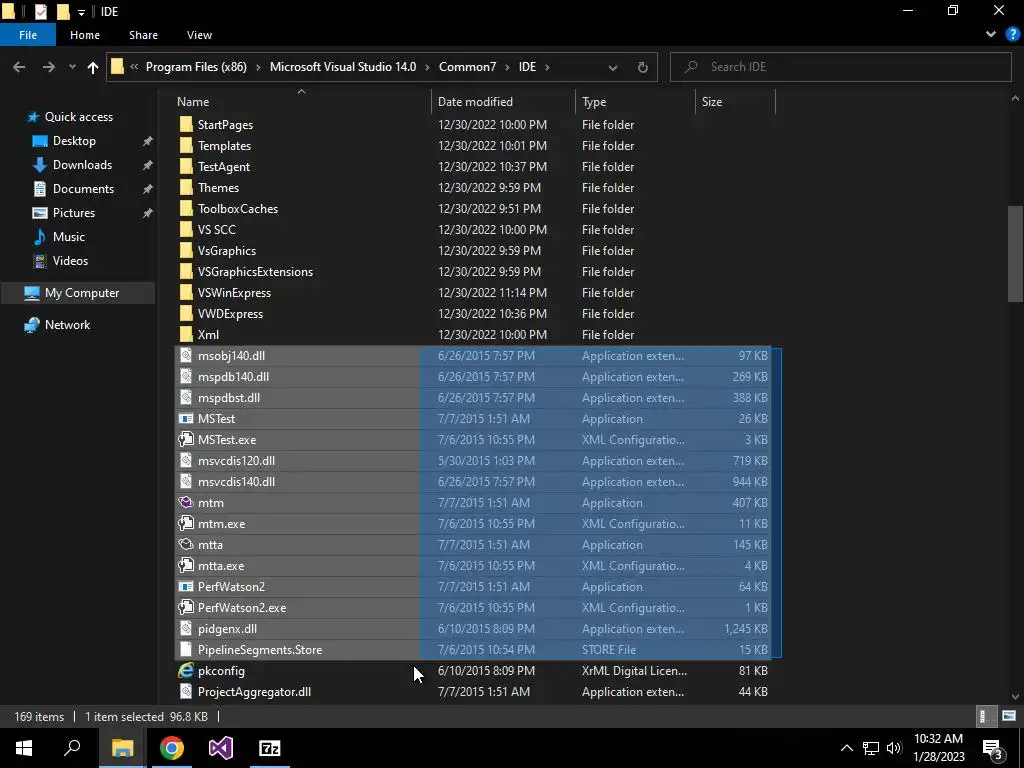Open 7-Zip from the taskbar
Screen dimensions: 1024x768
click(270, 748)
